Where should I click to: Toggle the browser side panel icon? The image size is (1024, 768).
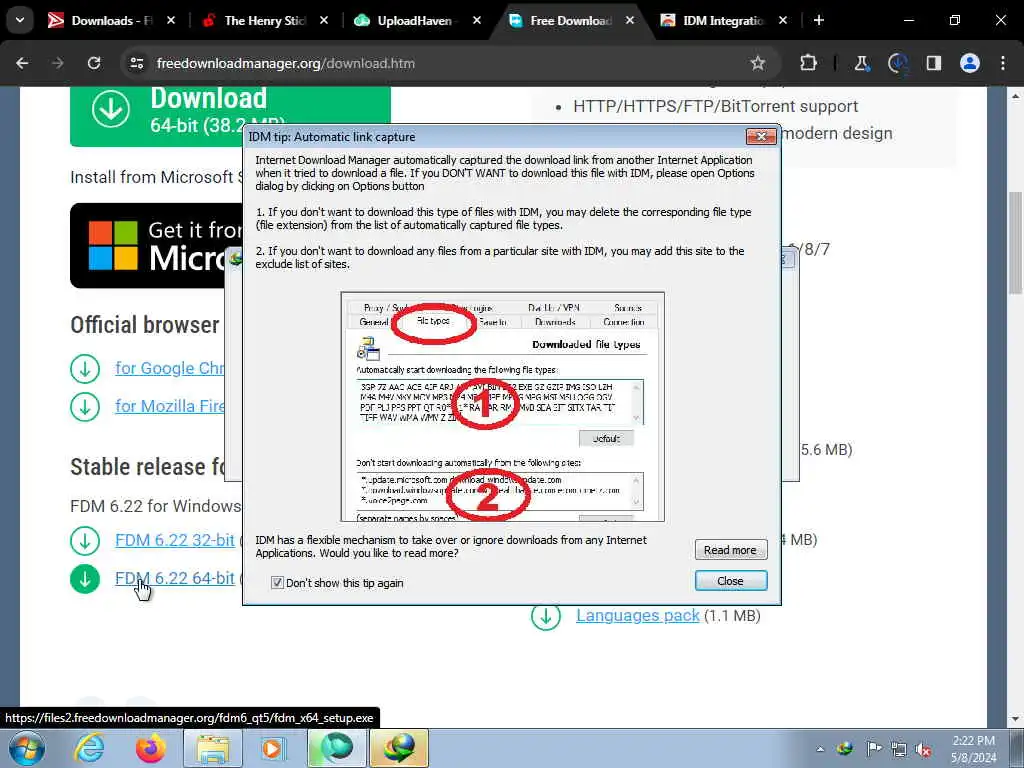[x=934, y=63]
